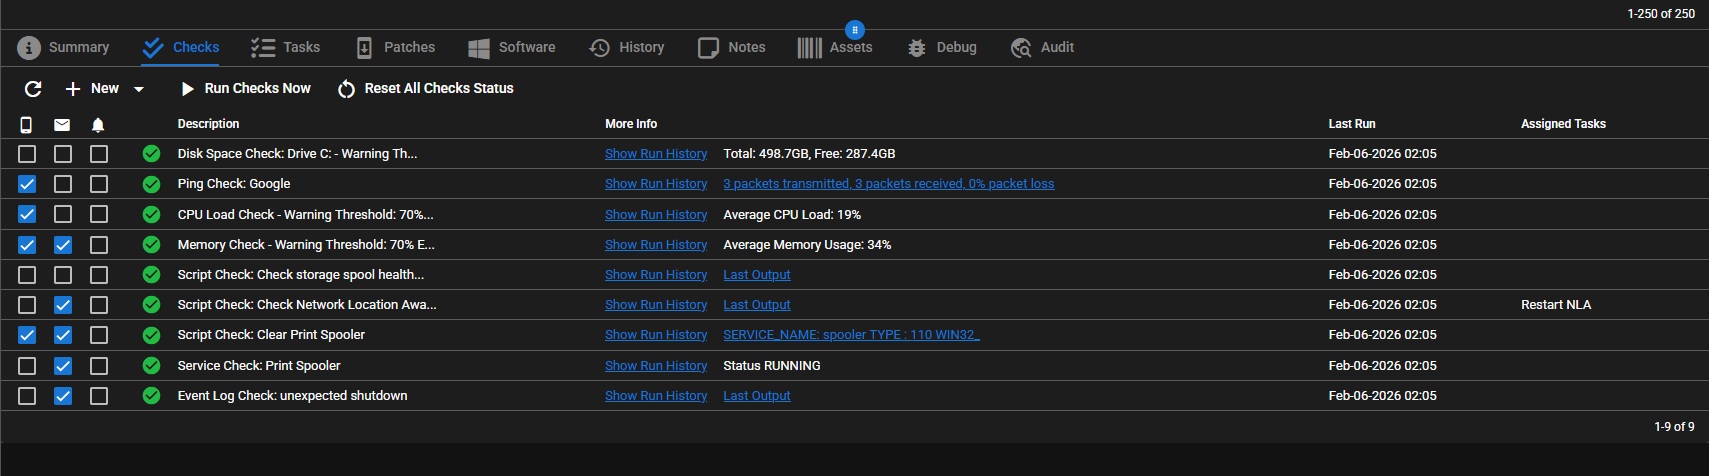Disable SMS alert for CPU Load Check

click(x=27, y=214)
